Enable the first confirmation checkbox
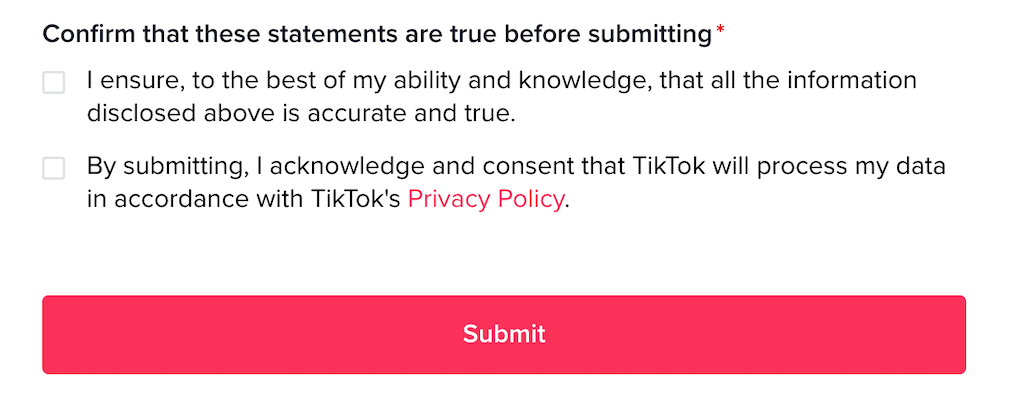Screen dimensions: 1024x404 [54, 82]
